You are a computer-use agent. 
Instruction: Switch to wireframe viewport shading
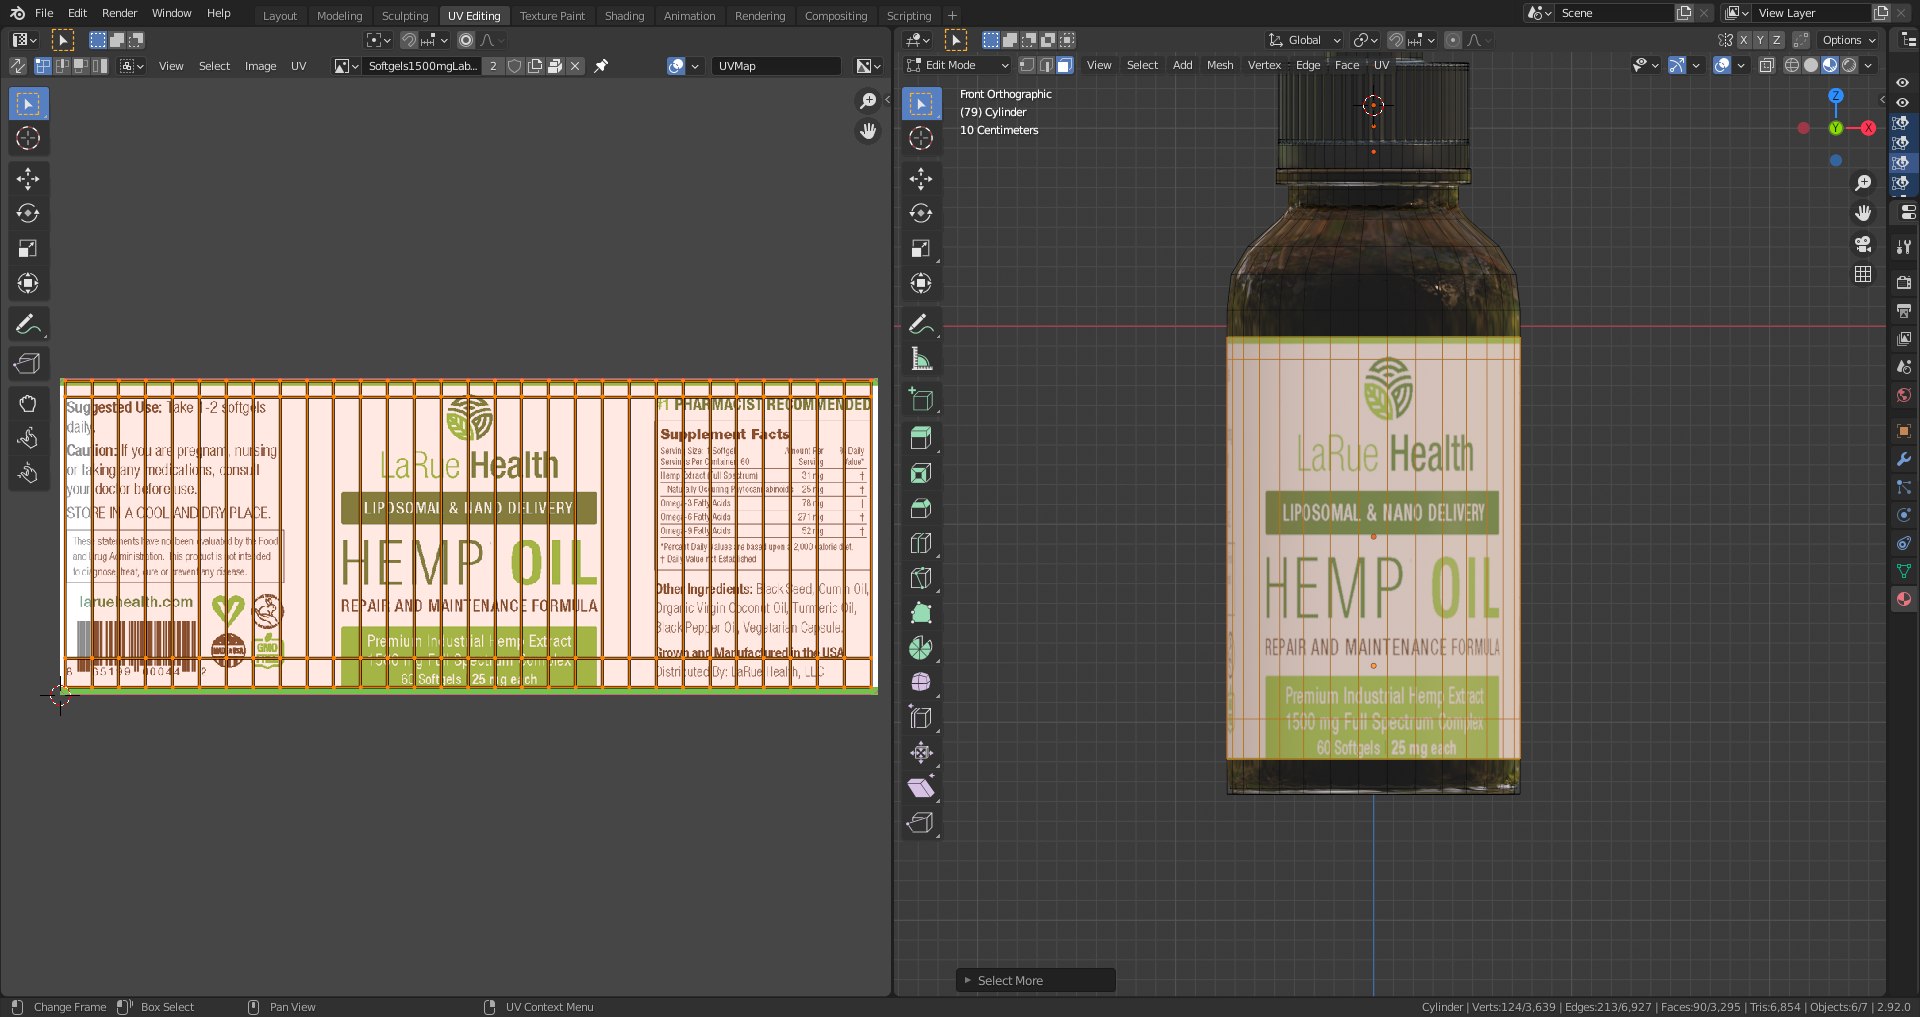pos(1792,65)
